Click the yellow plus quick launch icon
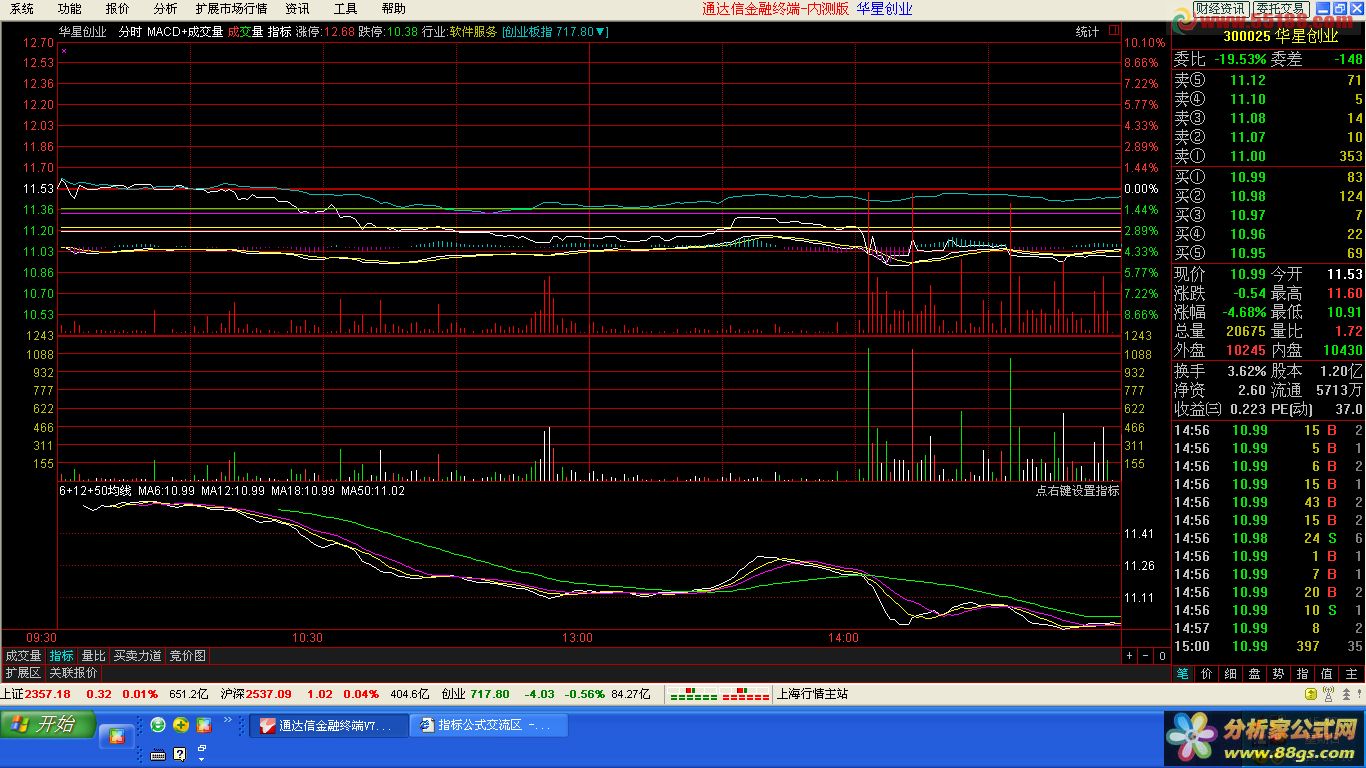This screenshot has width=1366, height=768. click(181, 725)
